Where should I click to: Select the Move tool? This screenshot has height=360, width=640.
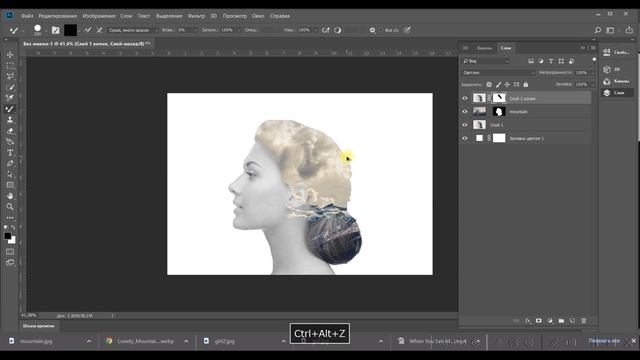(x=10, y=55)
